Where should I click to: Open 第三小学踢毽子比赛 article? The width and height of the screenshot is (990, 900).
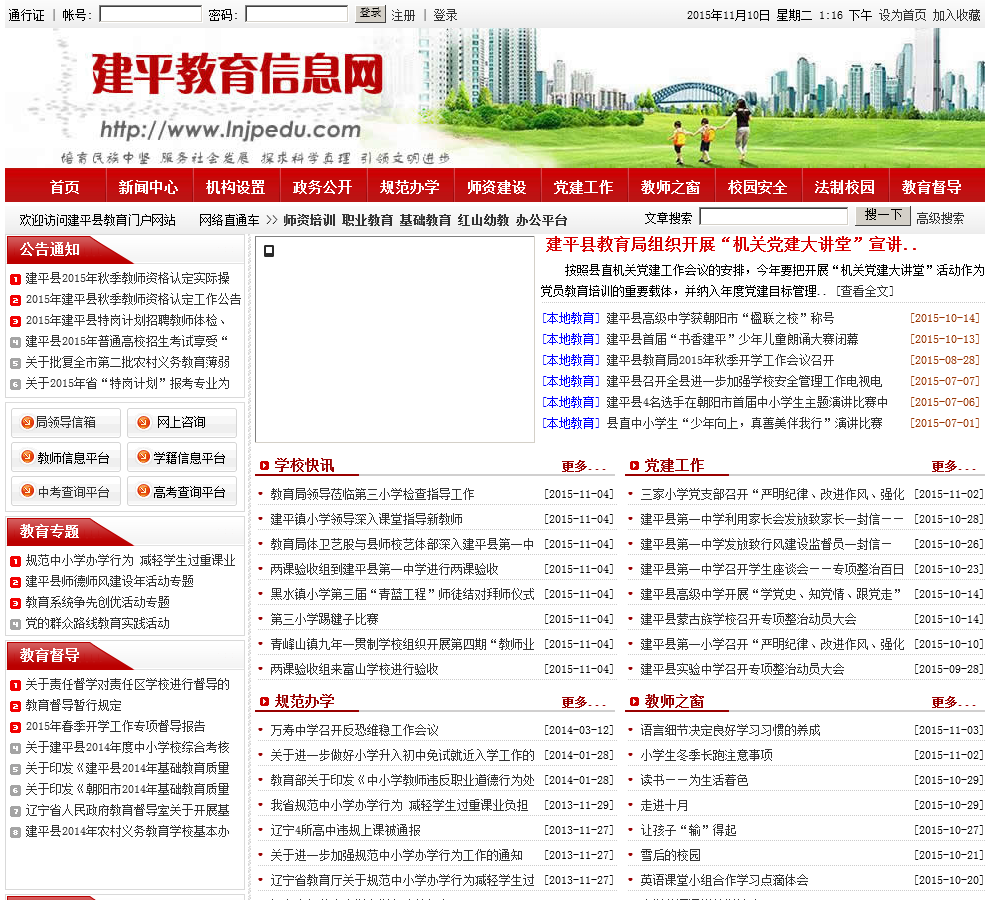[324, 620]
